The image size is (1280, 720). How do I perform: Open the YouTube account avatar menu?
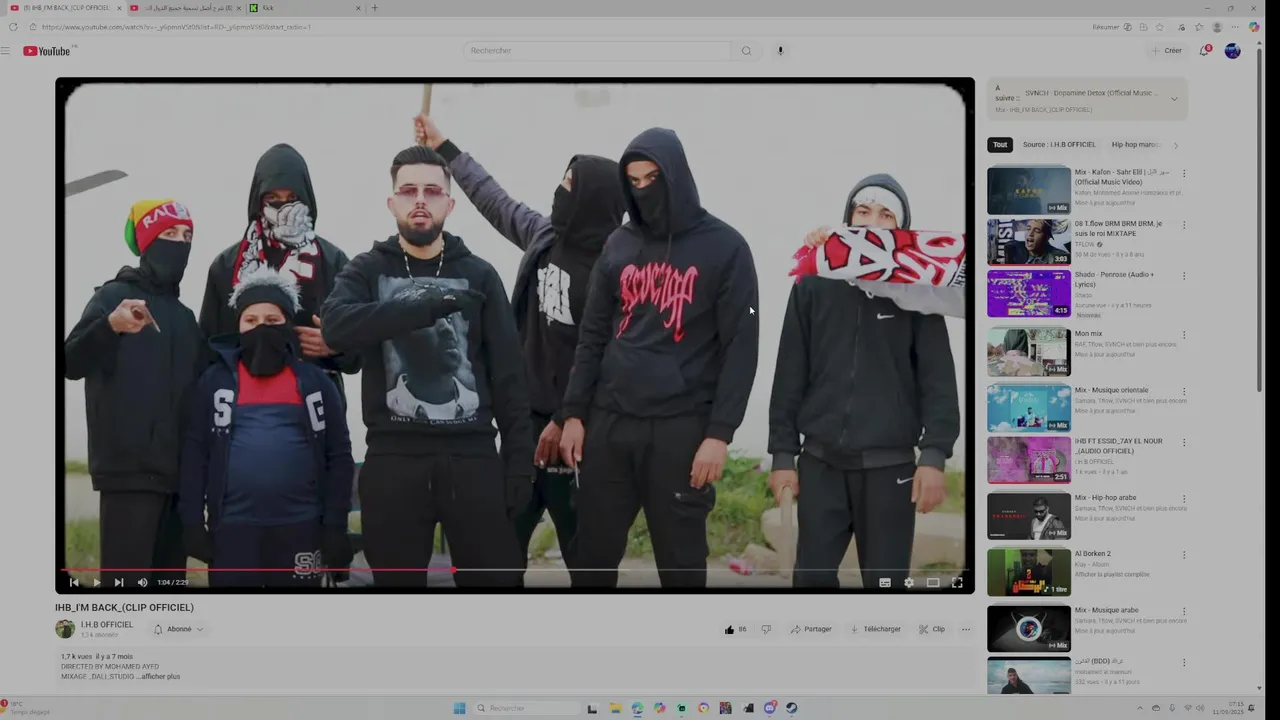click(1232, 51)
